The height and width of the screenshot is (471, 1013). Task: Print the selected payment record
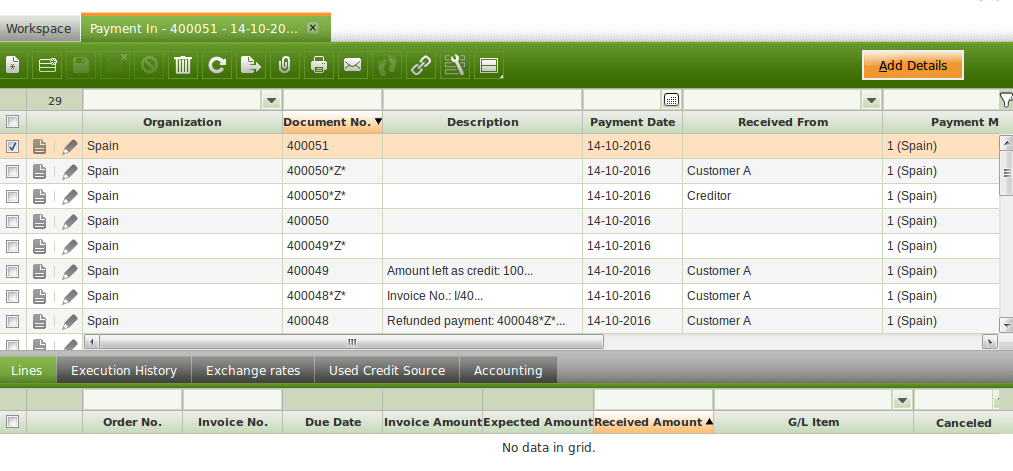tap(319, 66)
